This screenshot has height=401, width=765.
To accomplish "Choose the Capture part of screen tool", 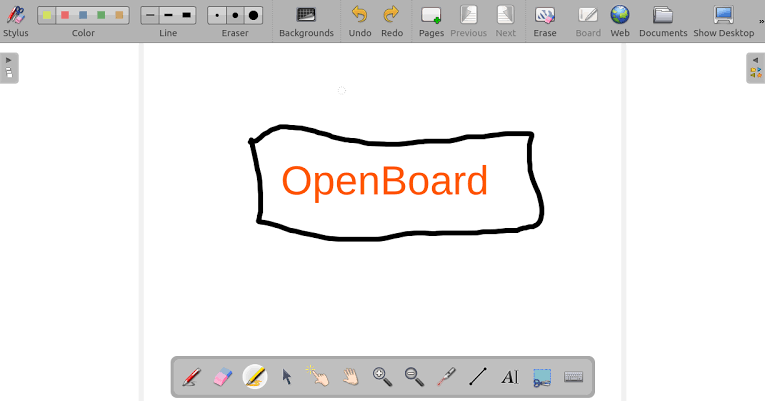I will (542, 377).
